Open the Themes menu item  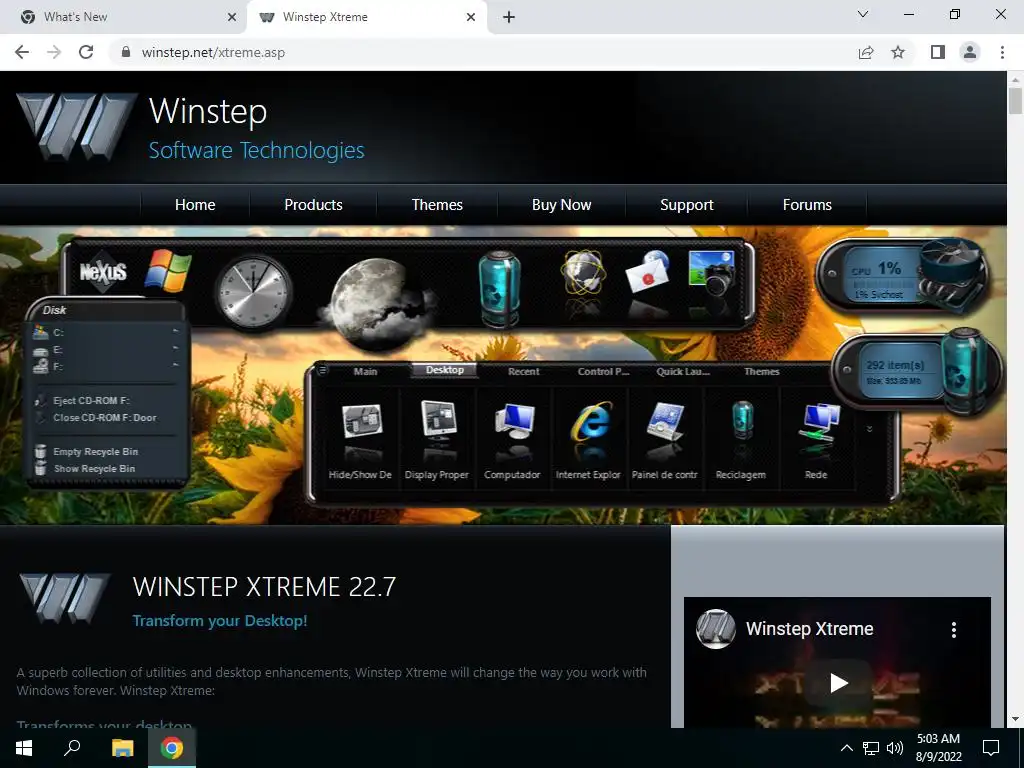[437, 204]
